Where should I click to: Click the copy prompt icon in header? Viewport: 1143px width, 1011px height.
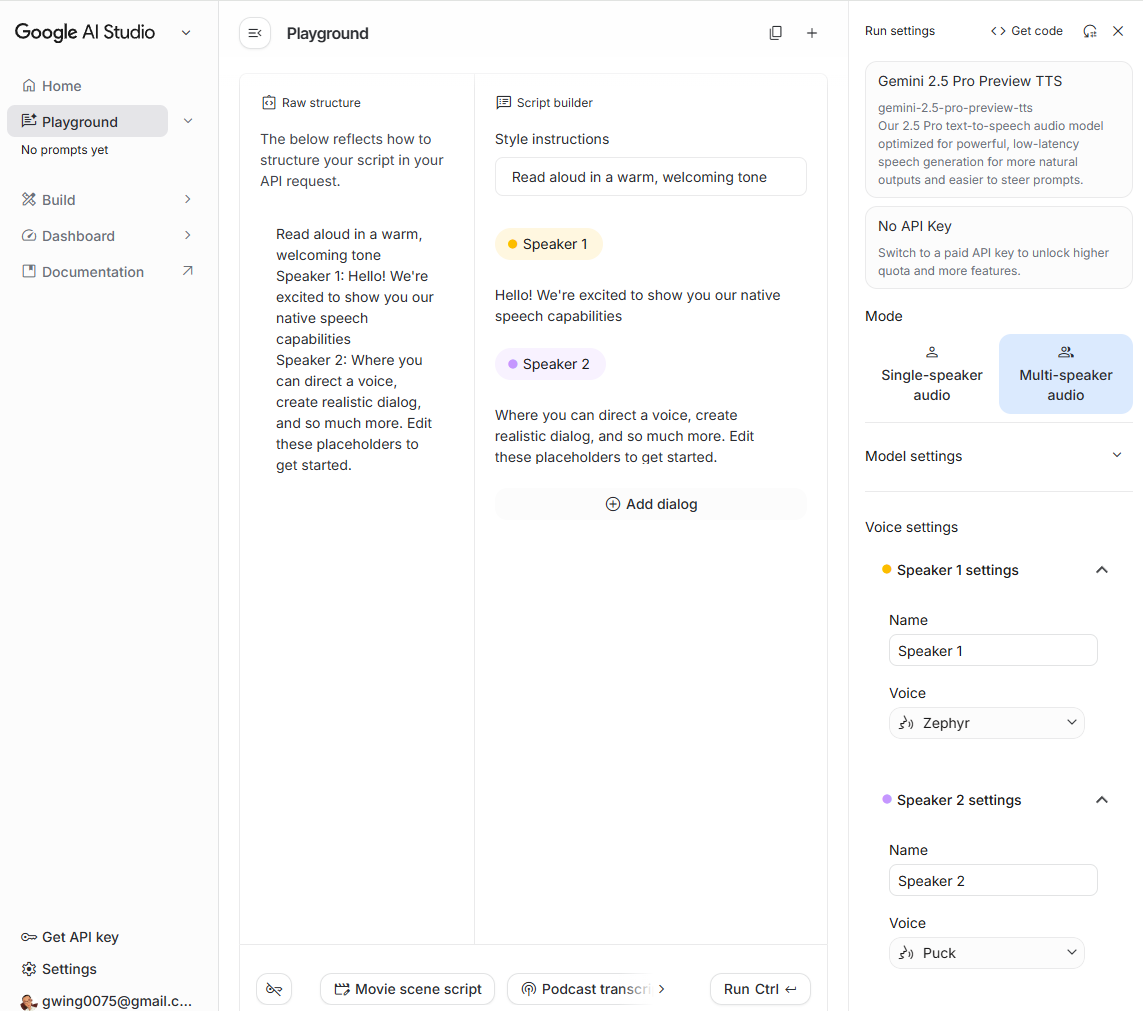coord(775,33)
